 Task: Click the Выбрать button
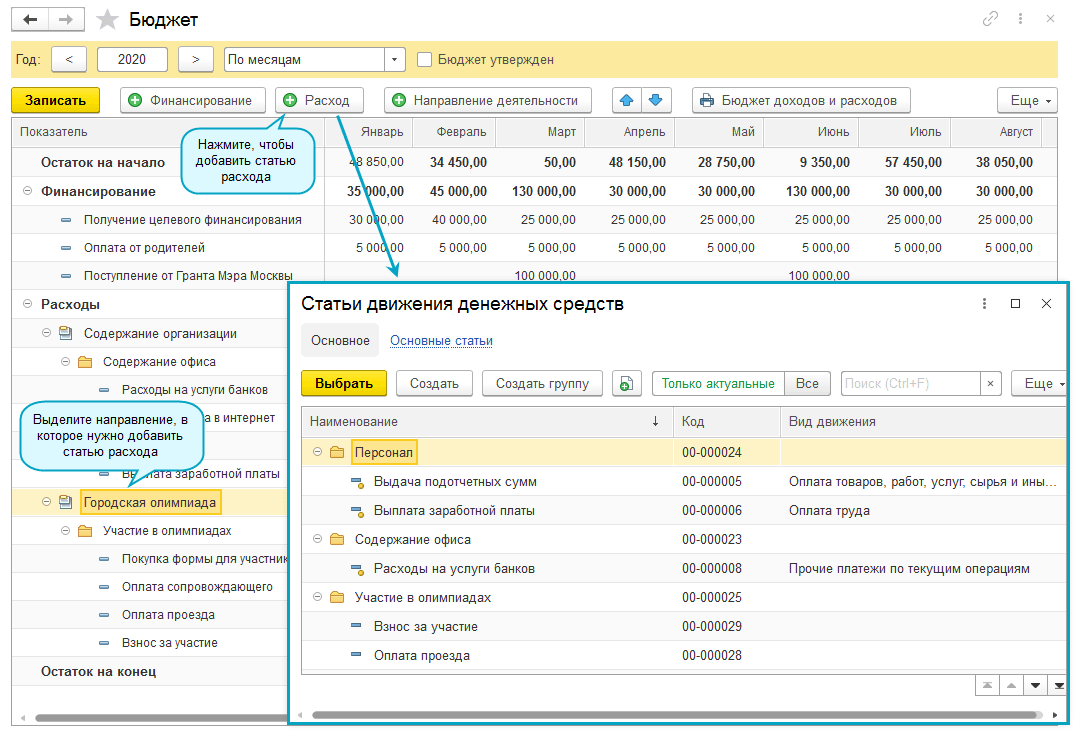coord(343,383)
